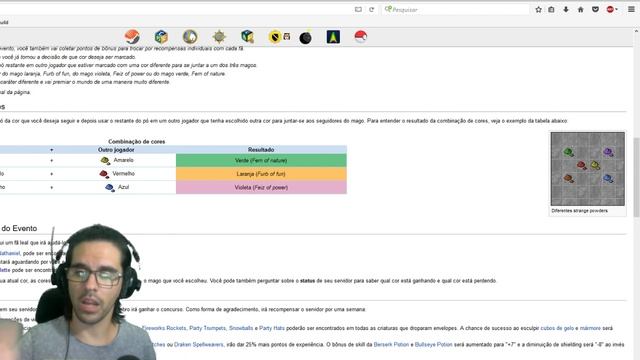Screen dimensions: 640x360
Task: Reload the current page
Action: [x=371, y=9]
